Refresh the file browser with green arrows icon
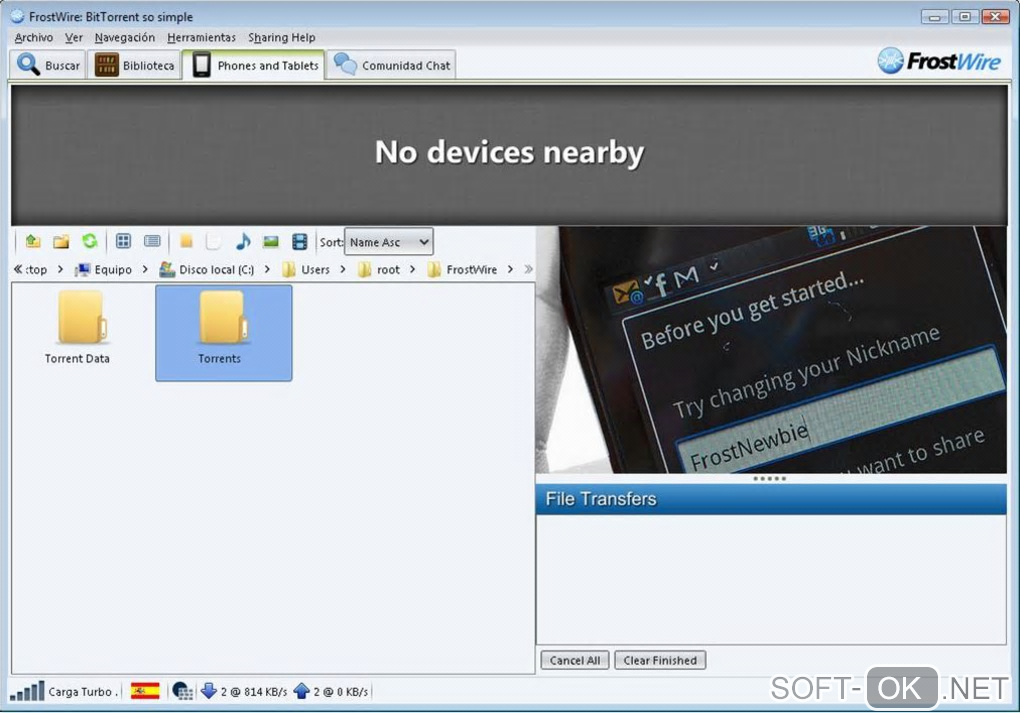The width and height of the screenshot is (1020, 713). [x=90, y=241]
